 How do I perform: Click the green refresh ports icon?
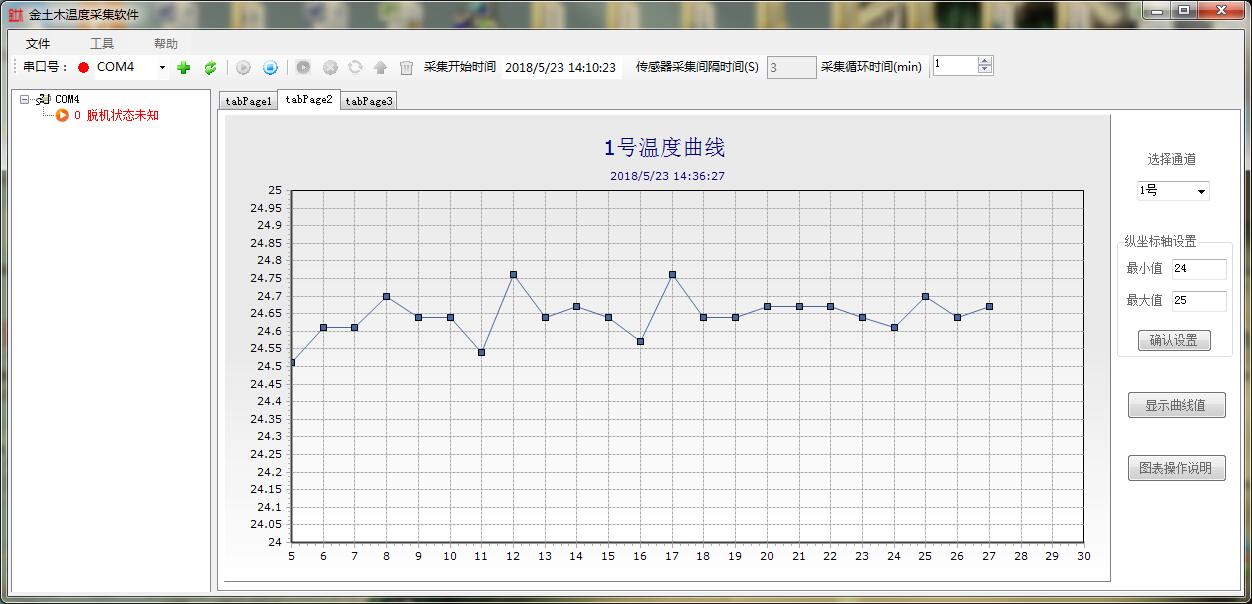pyautogui.click(x=210, y=68)
